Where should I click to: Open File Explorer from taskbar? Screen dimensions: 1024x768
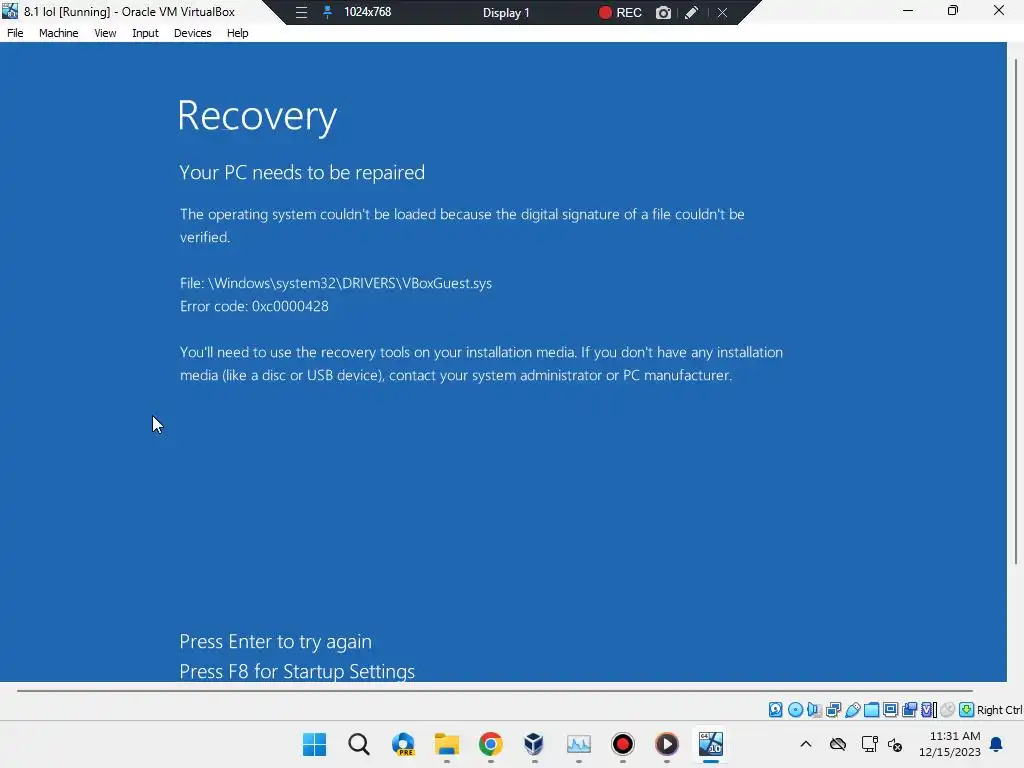[x=447, y=744]
